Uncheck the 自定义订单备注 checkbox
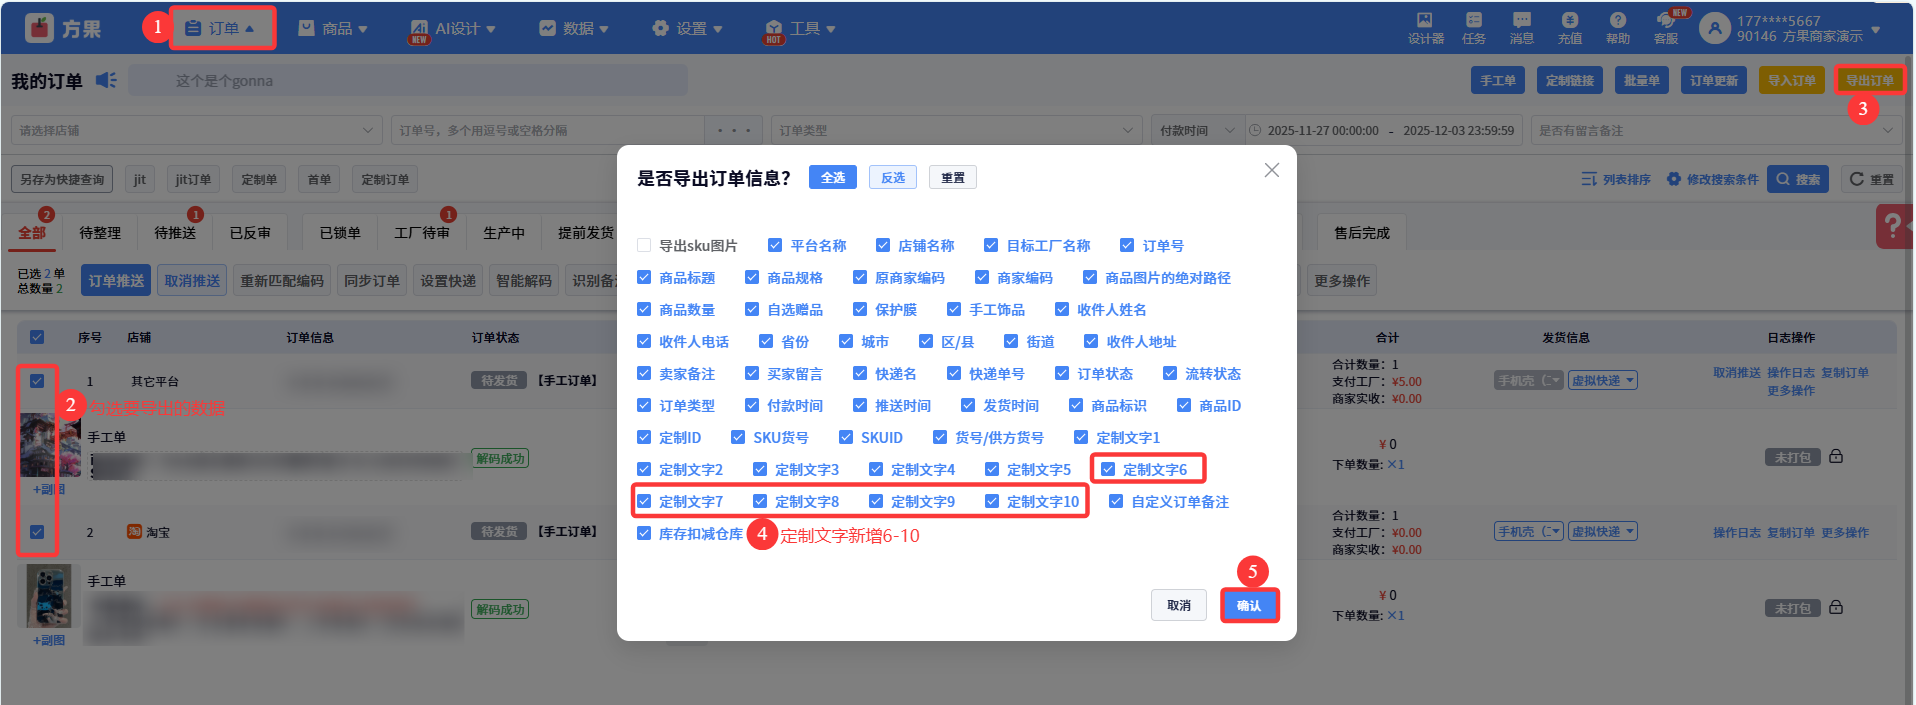1916x705 pixels. [x=1116, y=501]
